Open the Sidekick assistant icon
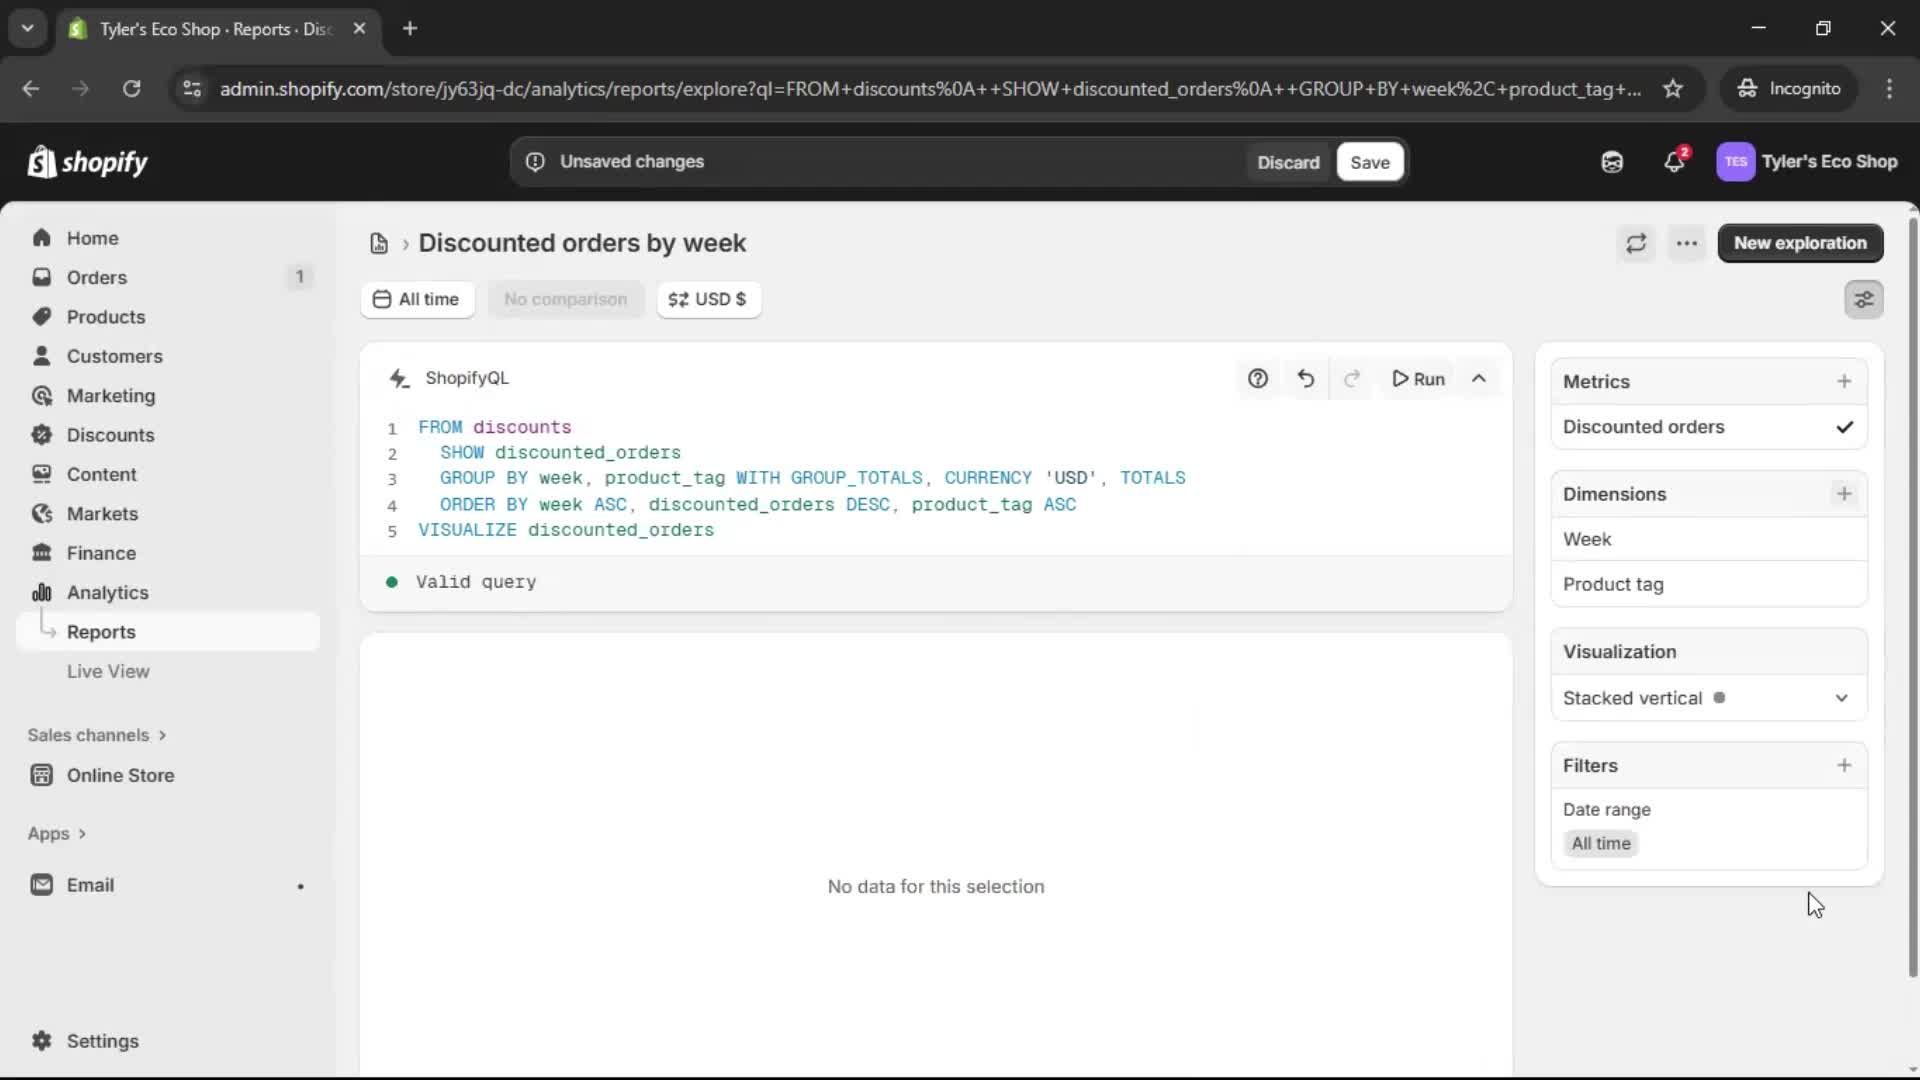 pos(1612,162)
